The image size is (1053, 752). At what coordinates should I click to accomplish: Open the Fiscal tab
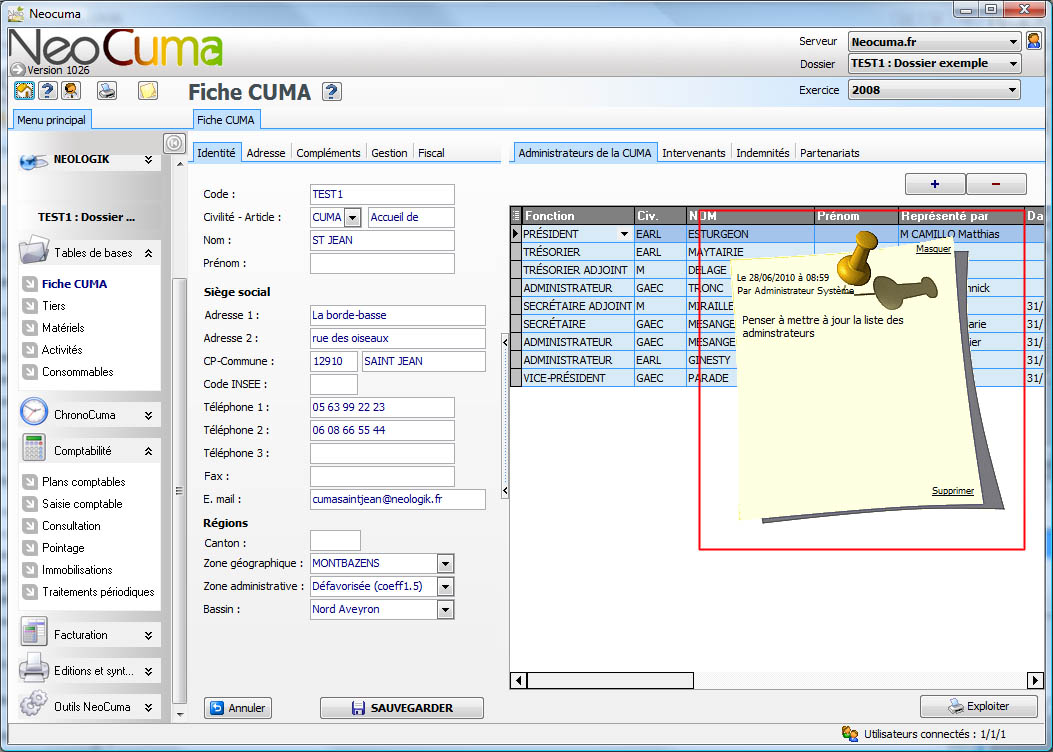click(431, 153)
